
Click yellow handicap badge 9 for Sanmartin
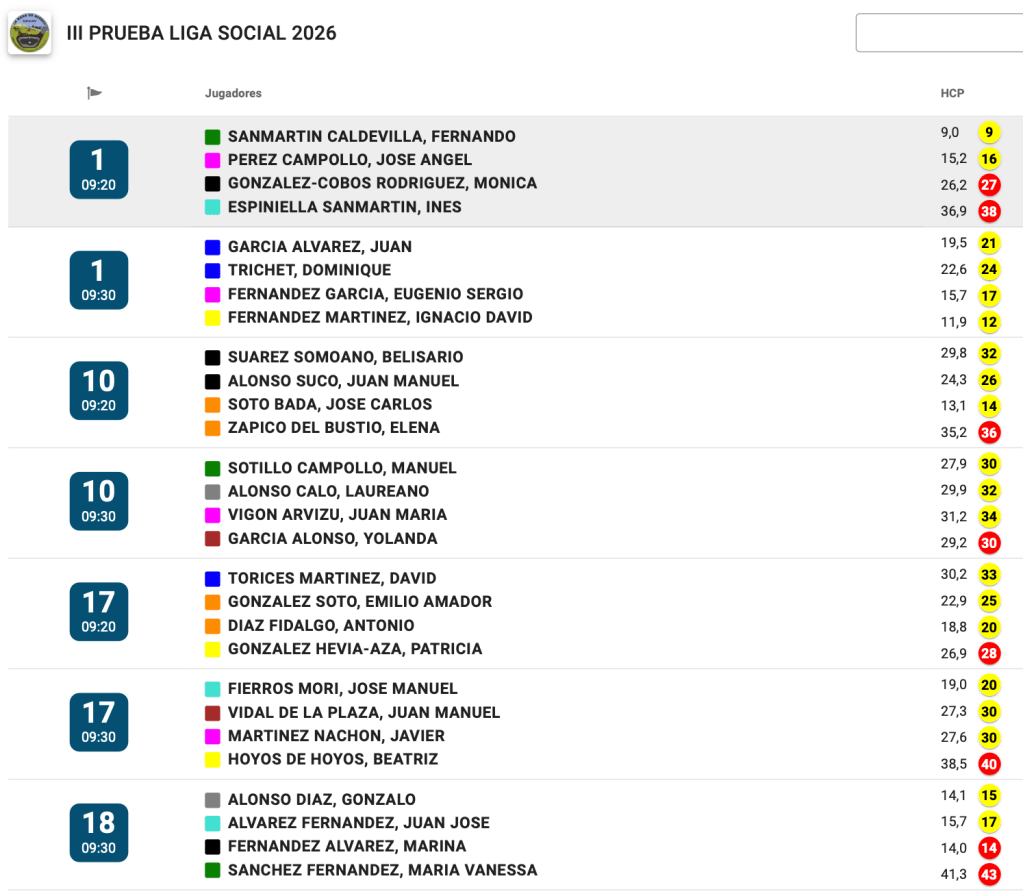(989, 133)
